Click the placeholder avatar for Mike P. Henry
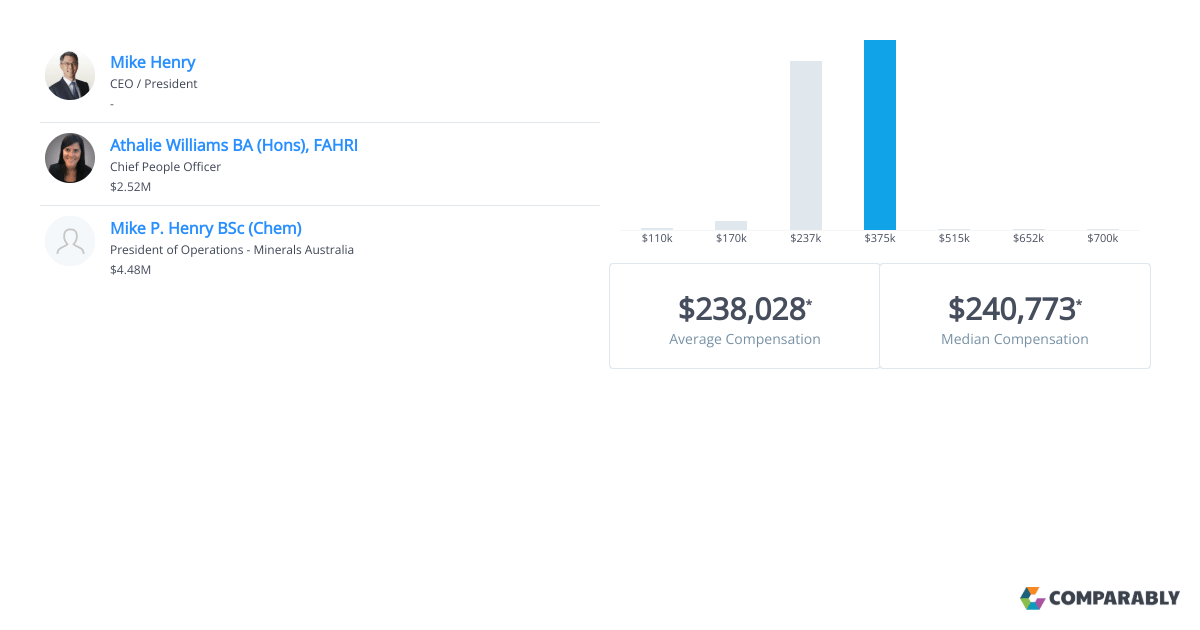The height and width of the screenshot is (630, 1200). pyautogui.click(x=70, y=241)
